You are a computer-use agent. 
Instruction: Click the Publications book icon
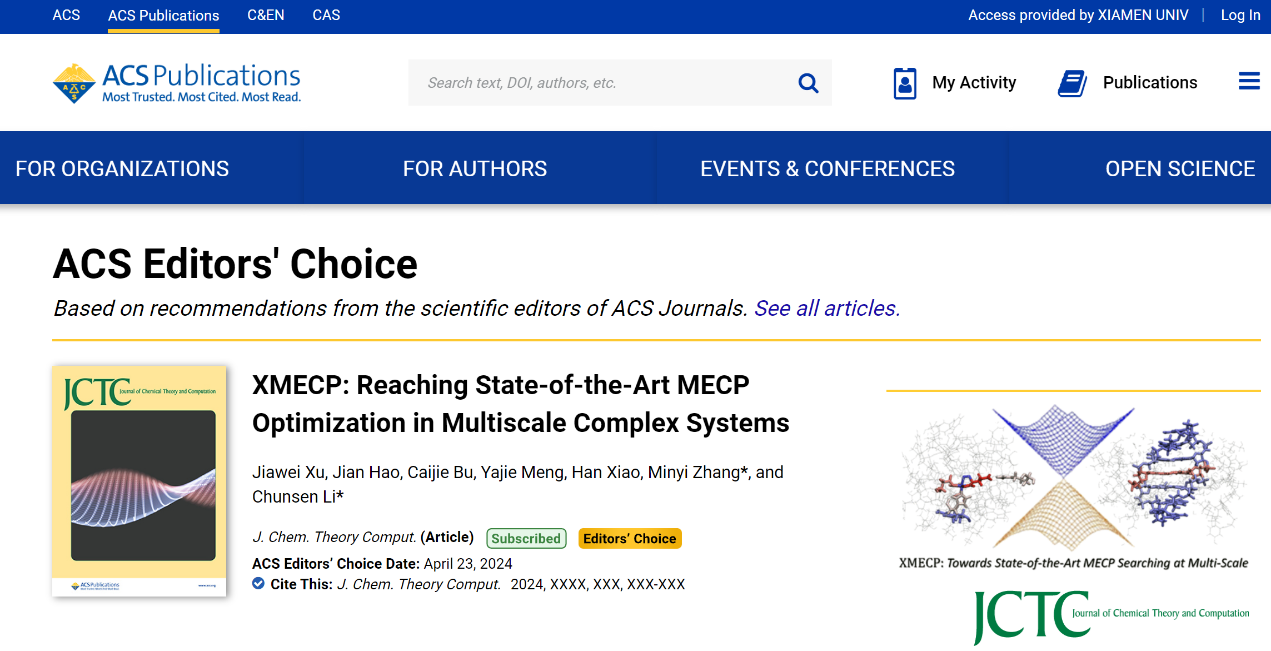click(x=1072, y=83)
